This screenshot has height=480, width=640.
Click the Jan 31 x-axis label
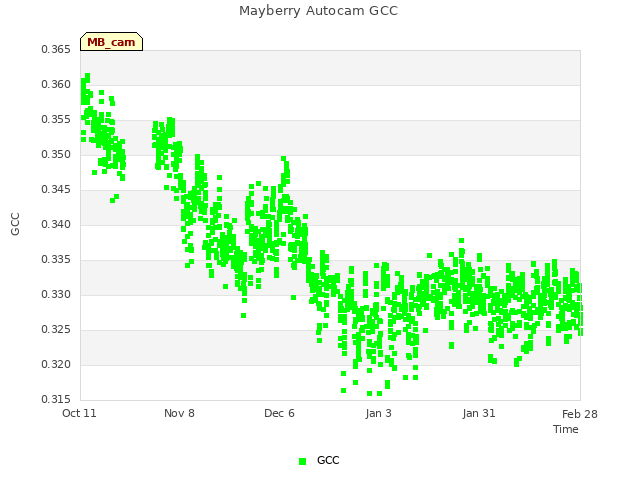[479, 413]
